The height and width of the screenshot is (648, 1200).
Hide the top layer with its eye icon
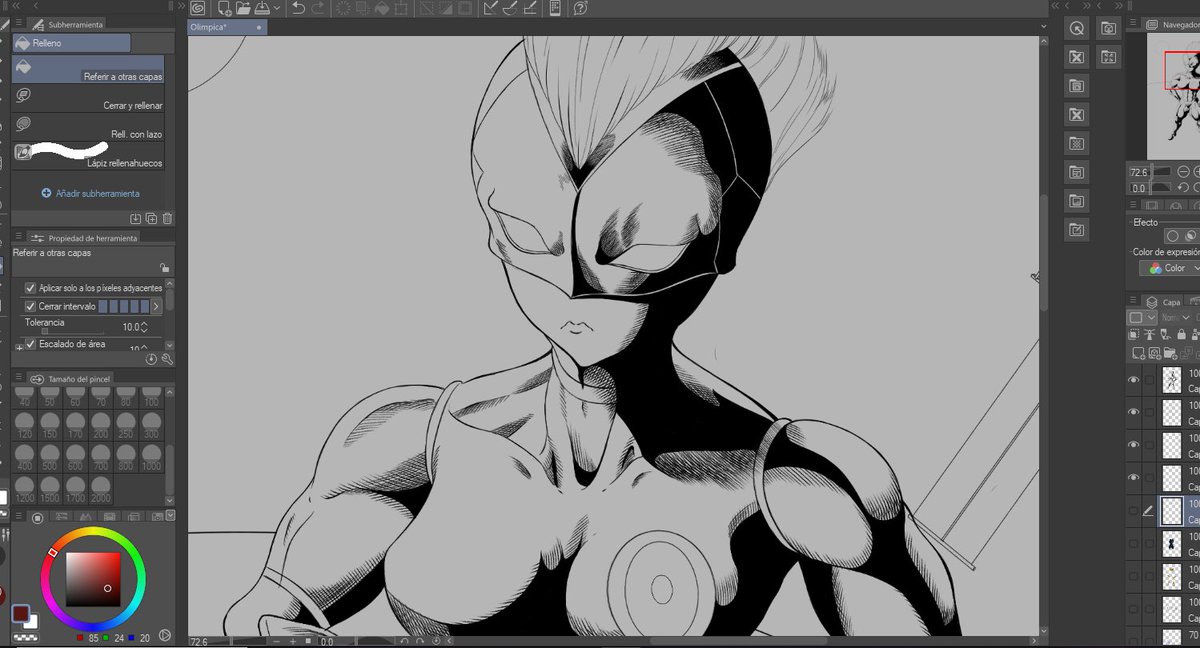point(1133,379)
